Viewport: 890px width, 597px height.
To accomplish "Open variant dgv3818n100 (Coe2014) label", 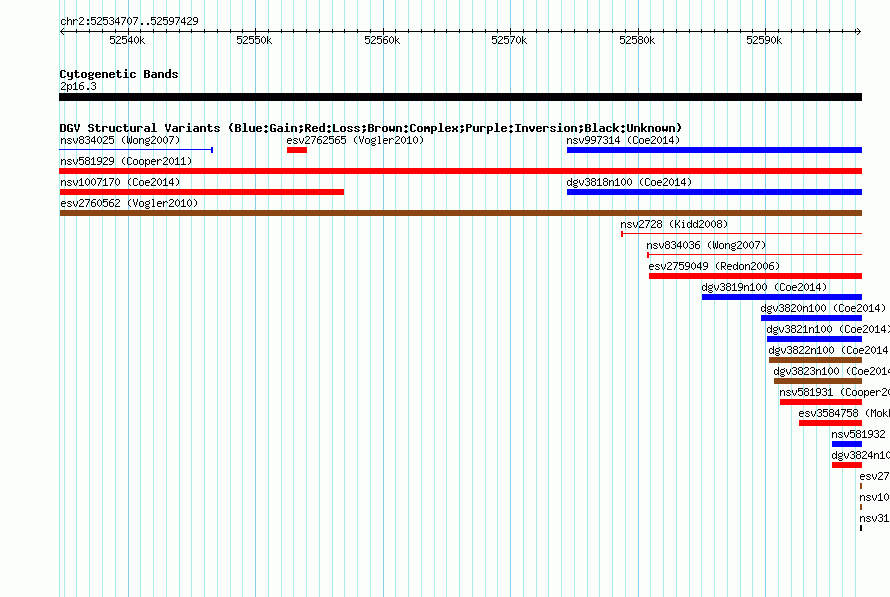I will [x=629, y=182].
